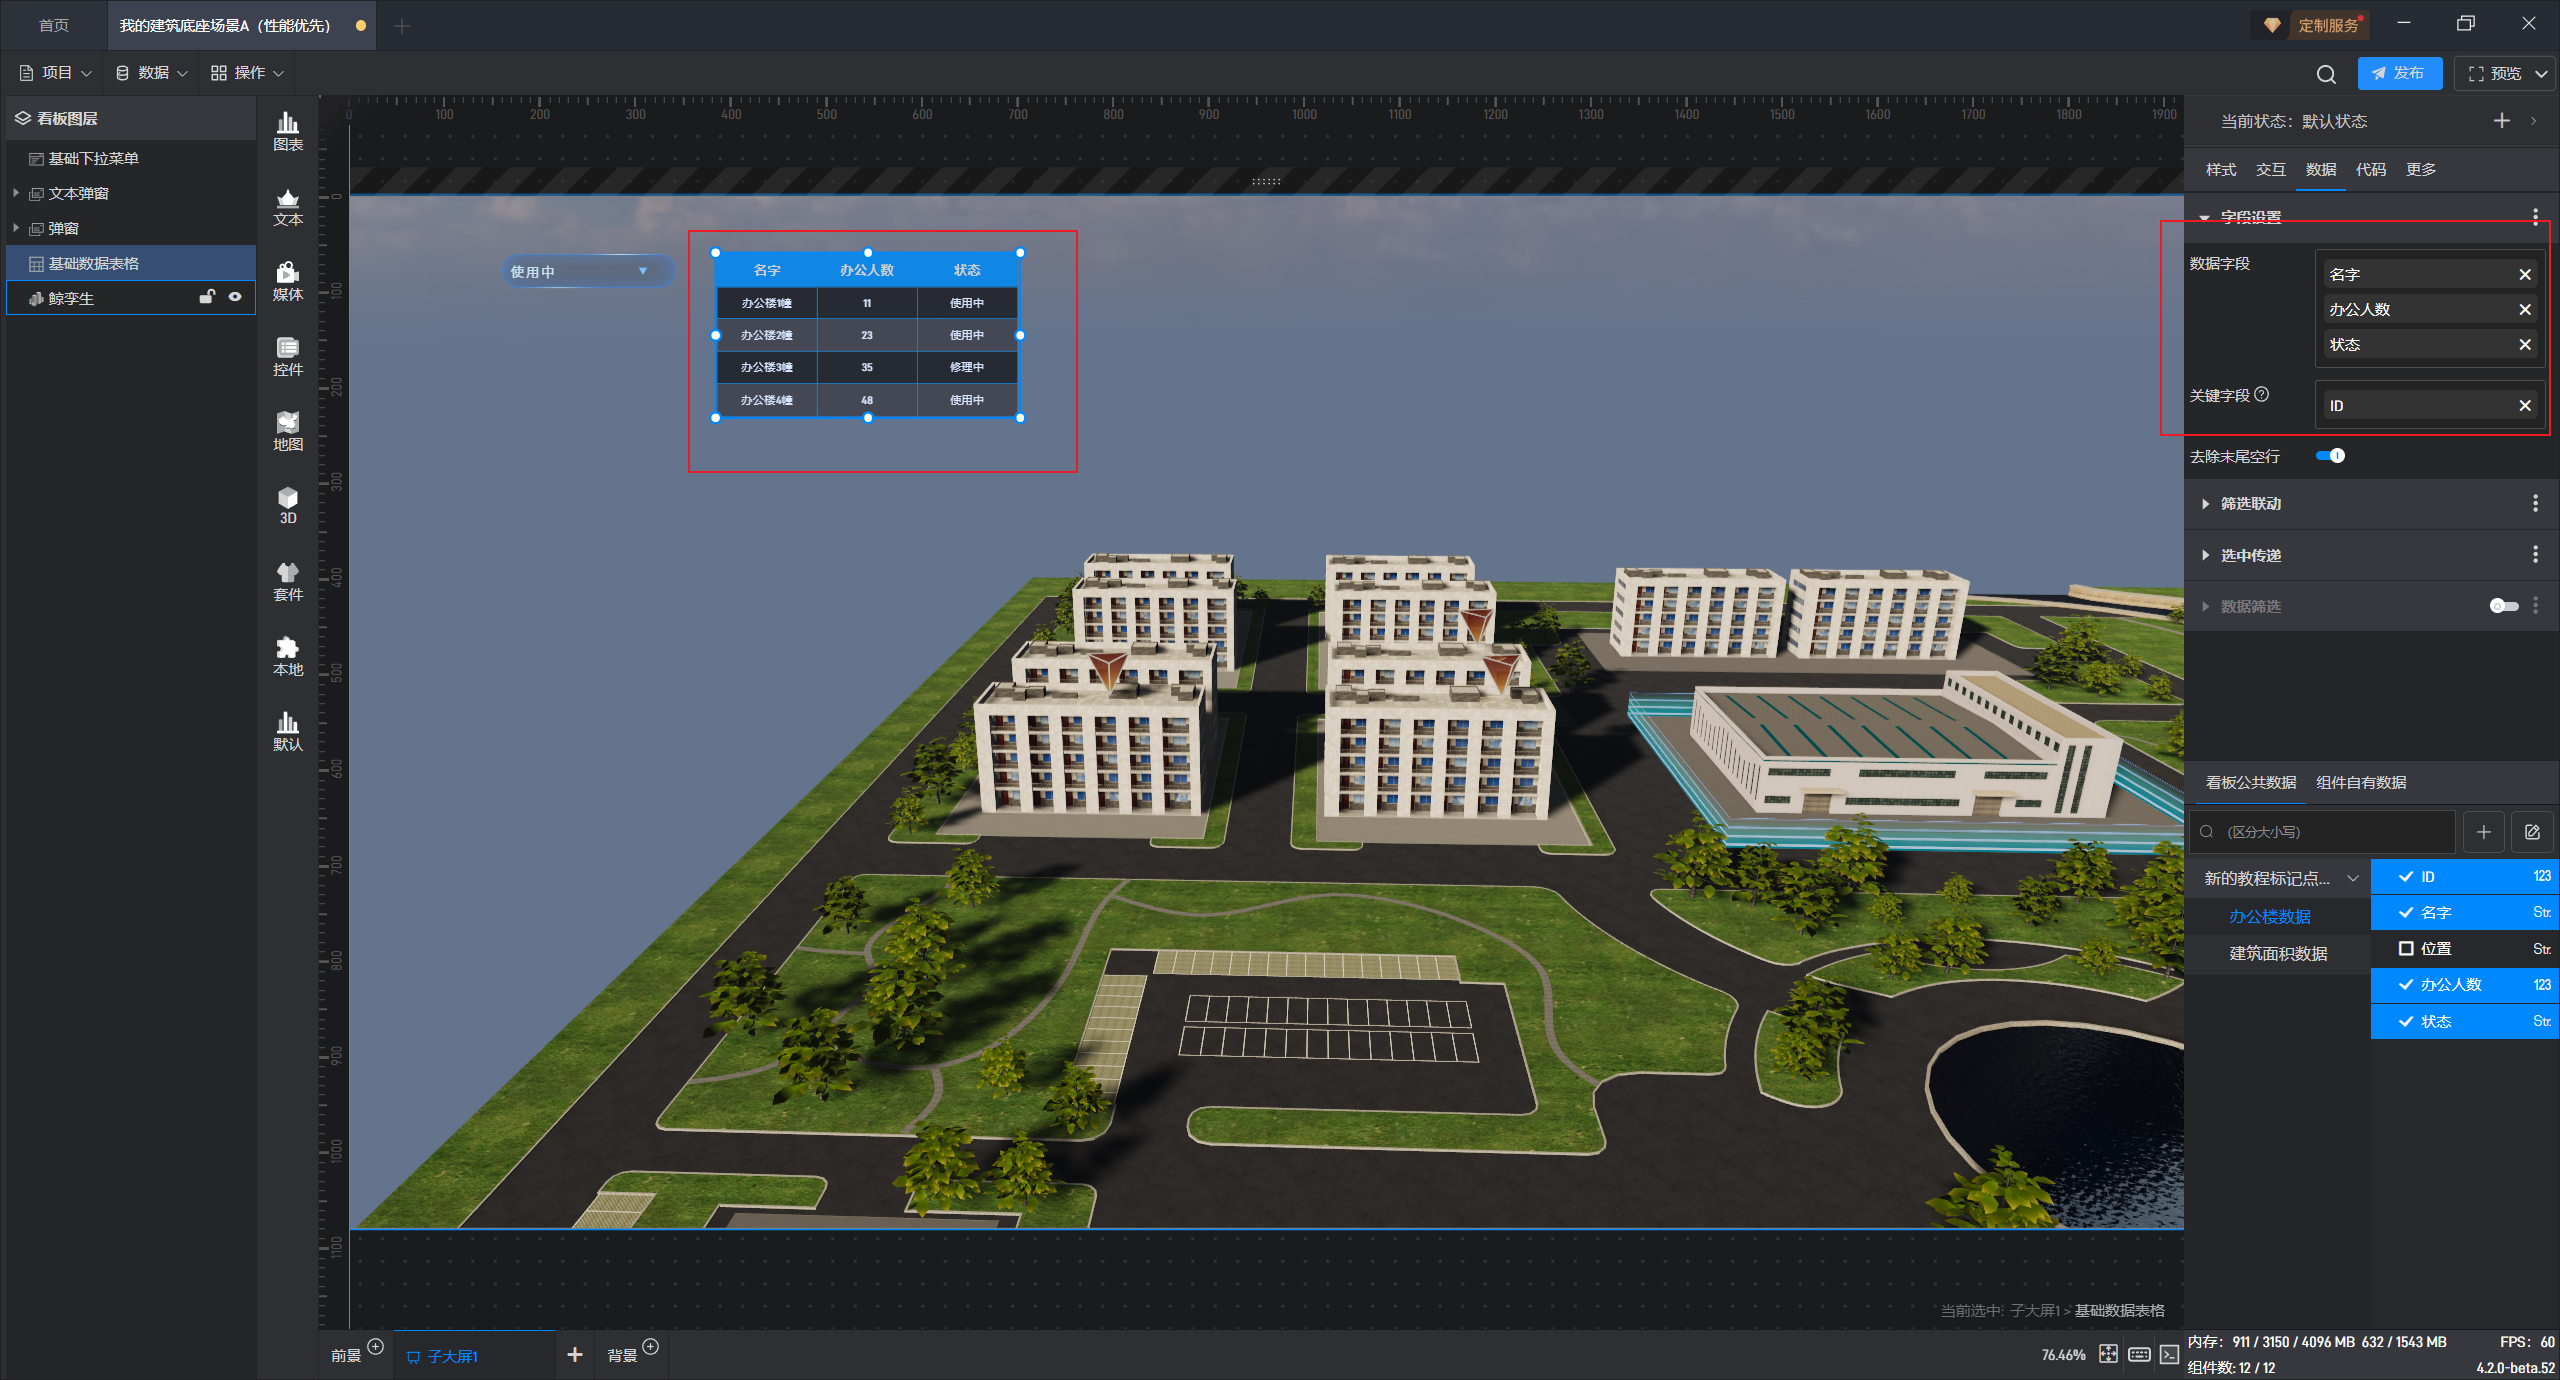2560x1380 pixels.
Task: Click the search magnifier in top toolbar
Action: 2326,74
